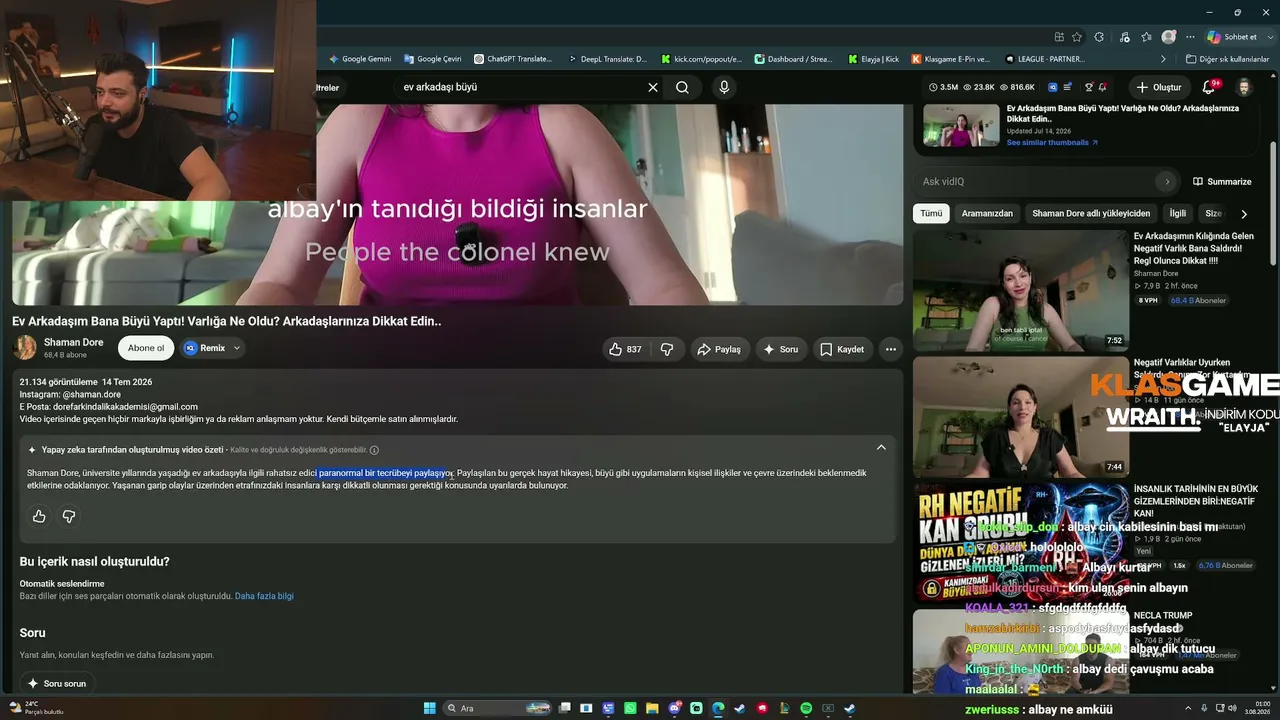The height and width of the screenshot is (720, 1280).
Task: Open the vidIQ list icon next to the blue logo
Action: tap(1068, 87)
